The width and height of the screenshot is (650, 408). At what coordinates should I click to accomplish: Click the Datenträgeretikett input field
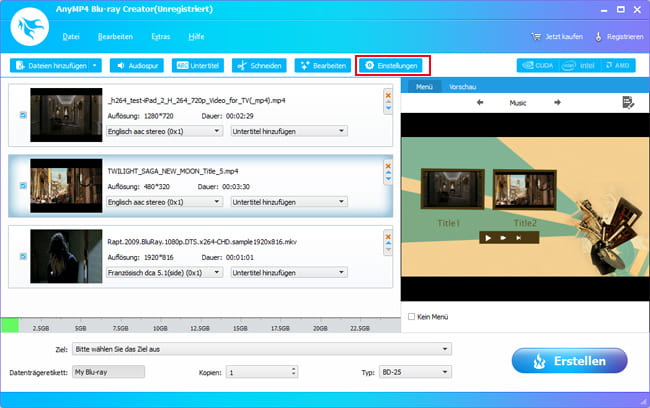(109, 372)
